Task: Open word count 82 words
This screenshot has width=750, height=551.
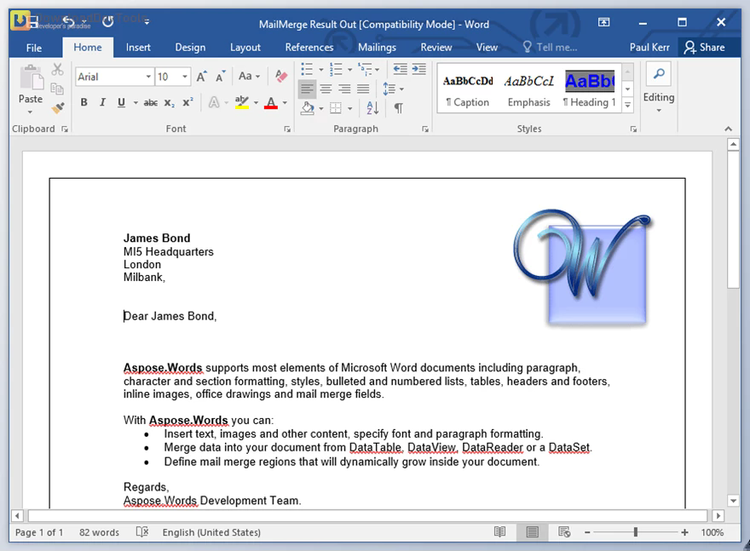Action: [x=99, y=532]
